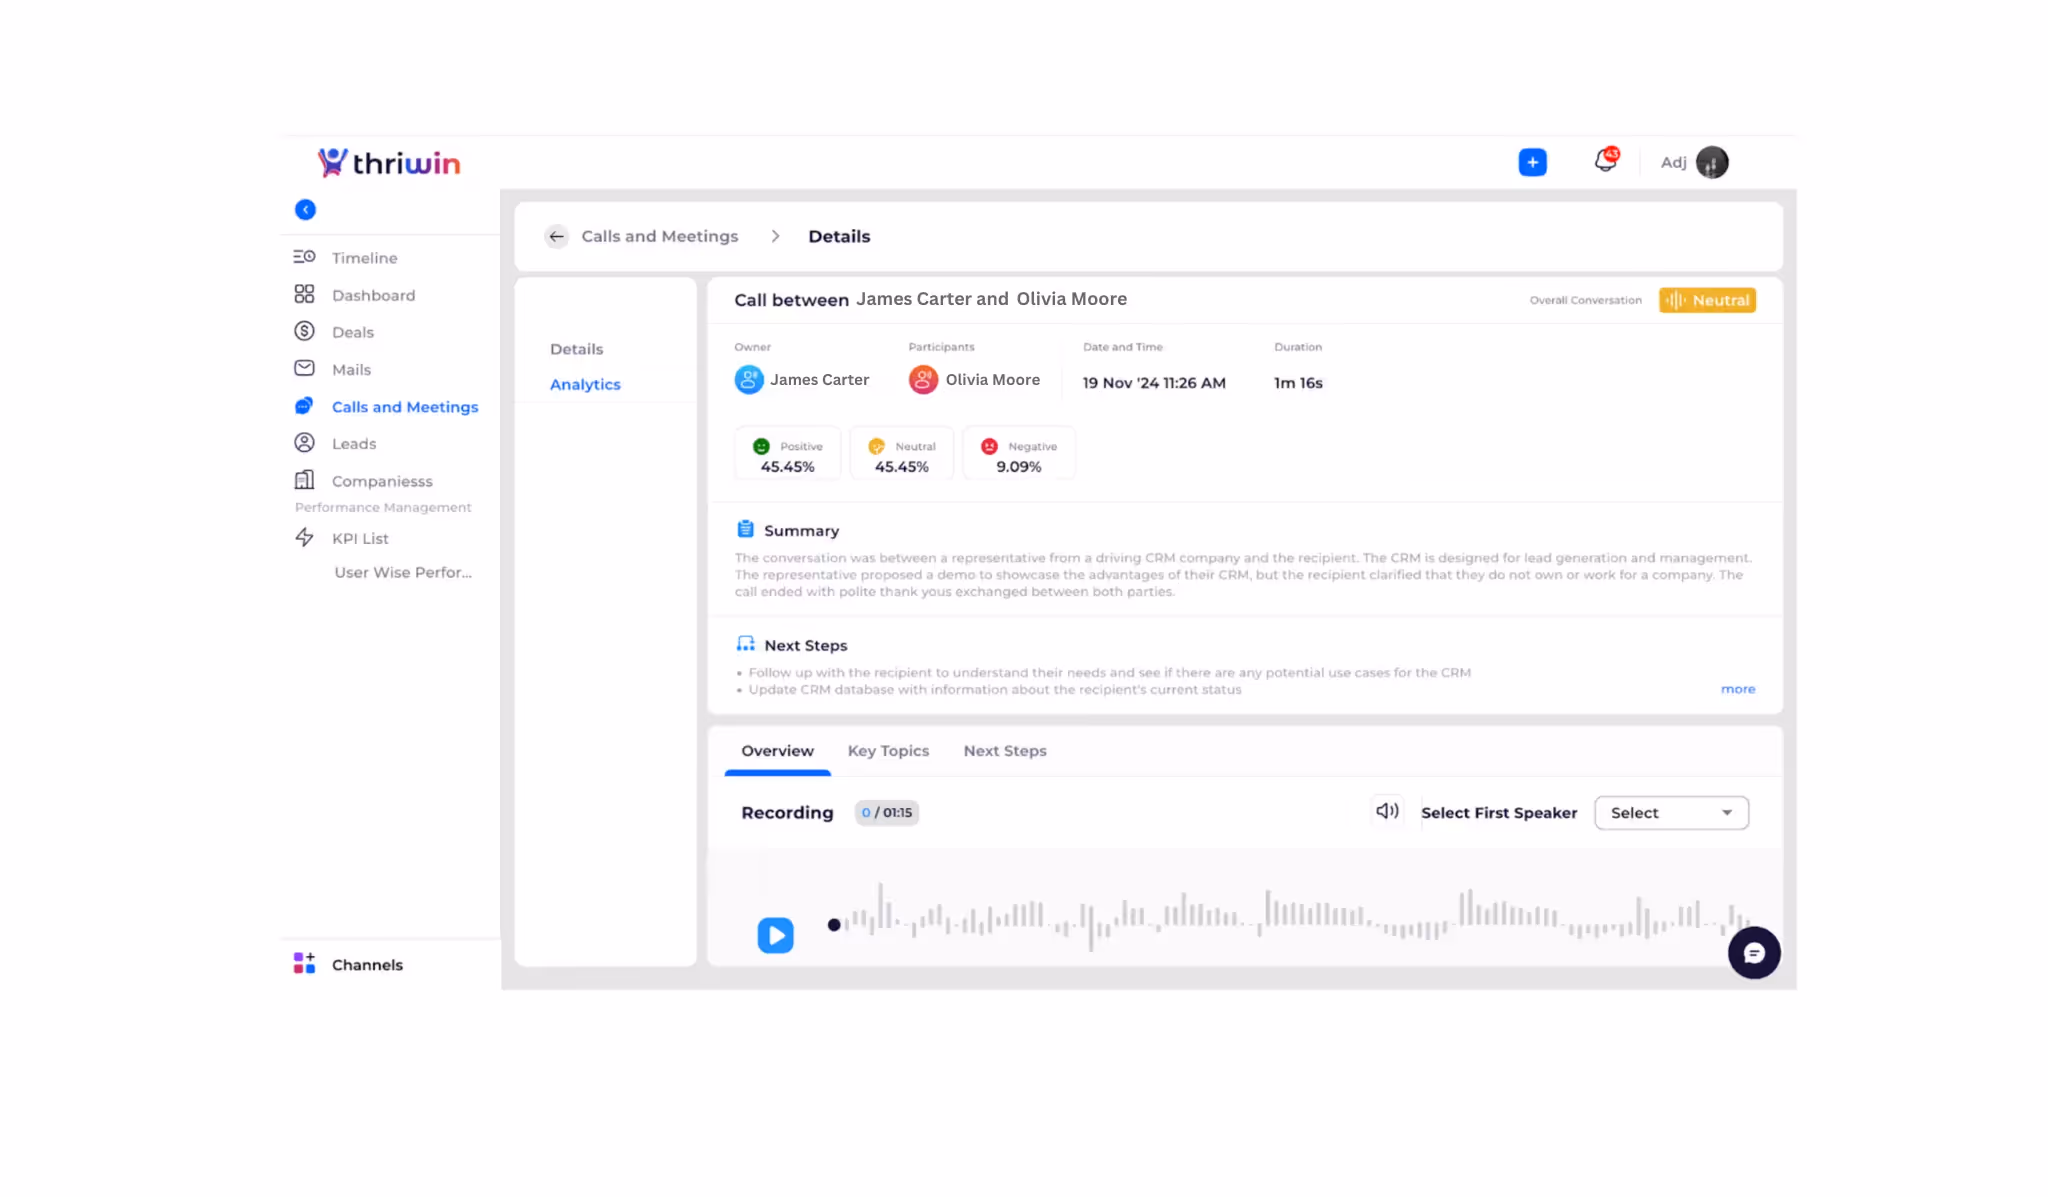This screenshot has height=1197, width=2048.
Task: Play the call recording
Action: (775, 935)
